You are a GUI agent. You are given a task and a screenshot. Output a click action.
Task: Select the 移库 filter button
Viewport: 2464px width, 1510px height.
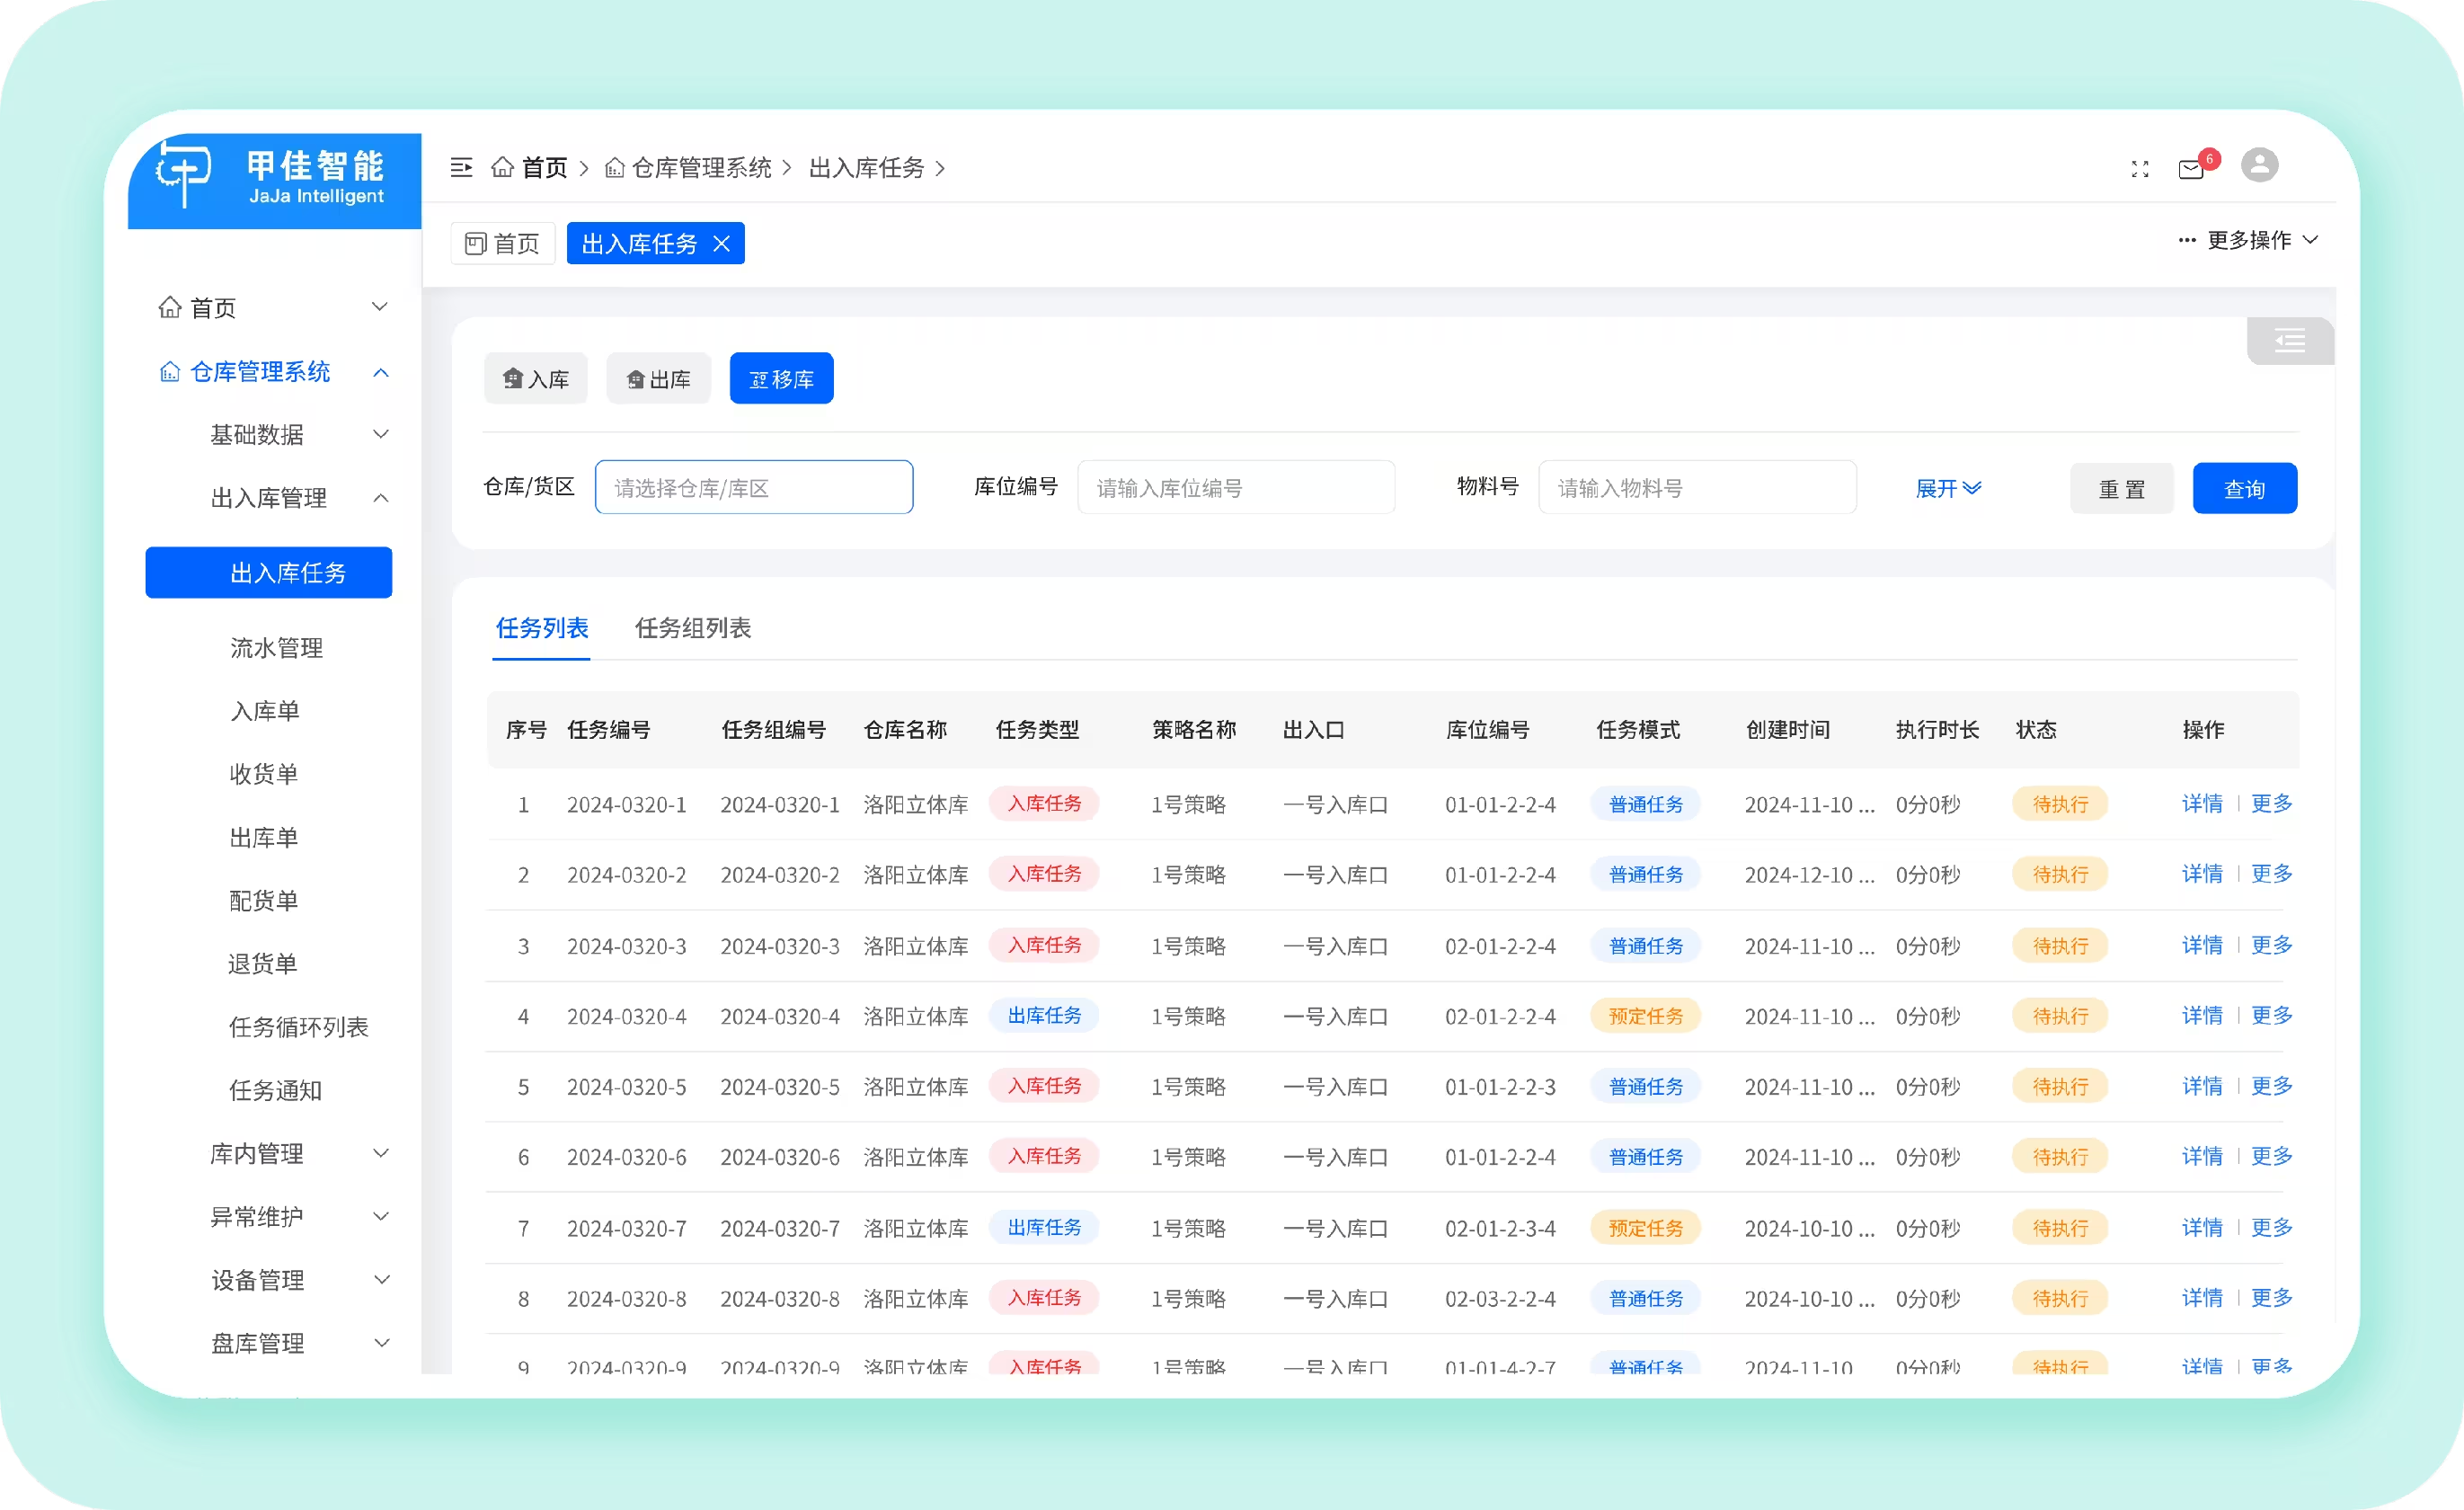(781, 379)
